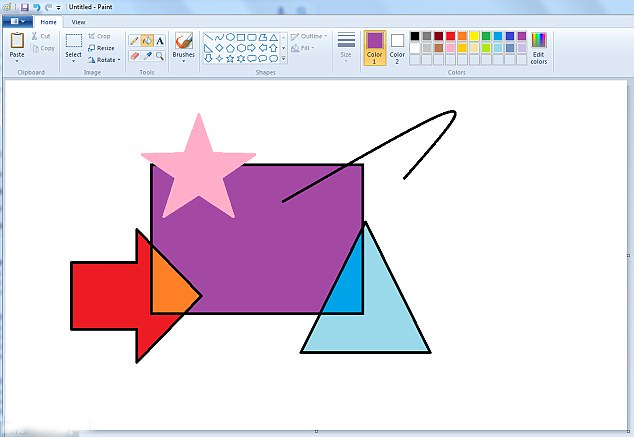Select the Color picker eyedropper
The image size is (634, 437).
coord(147,56)
